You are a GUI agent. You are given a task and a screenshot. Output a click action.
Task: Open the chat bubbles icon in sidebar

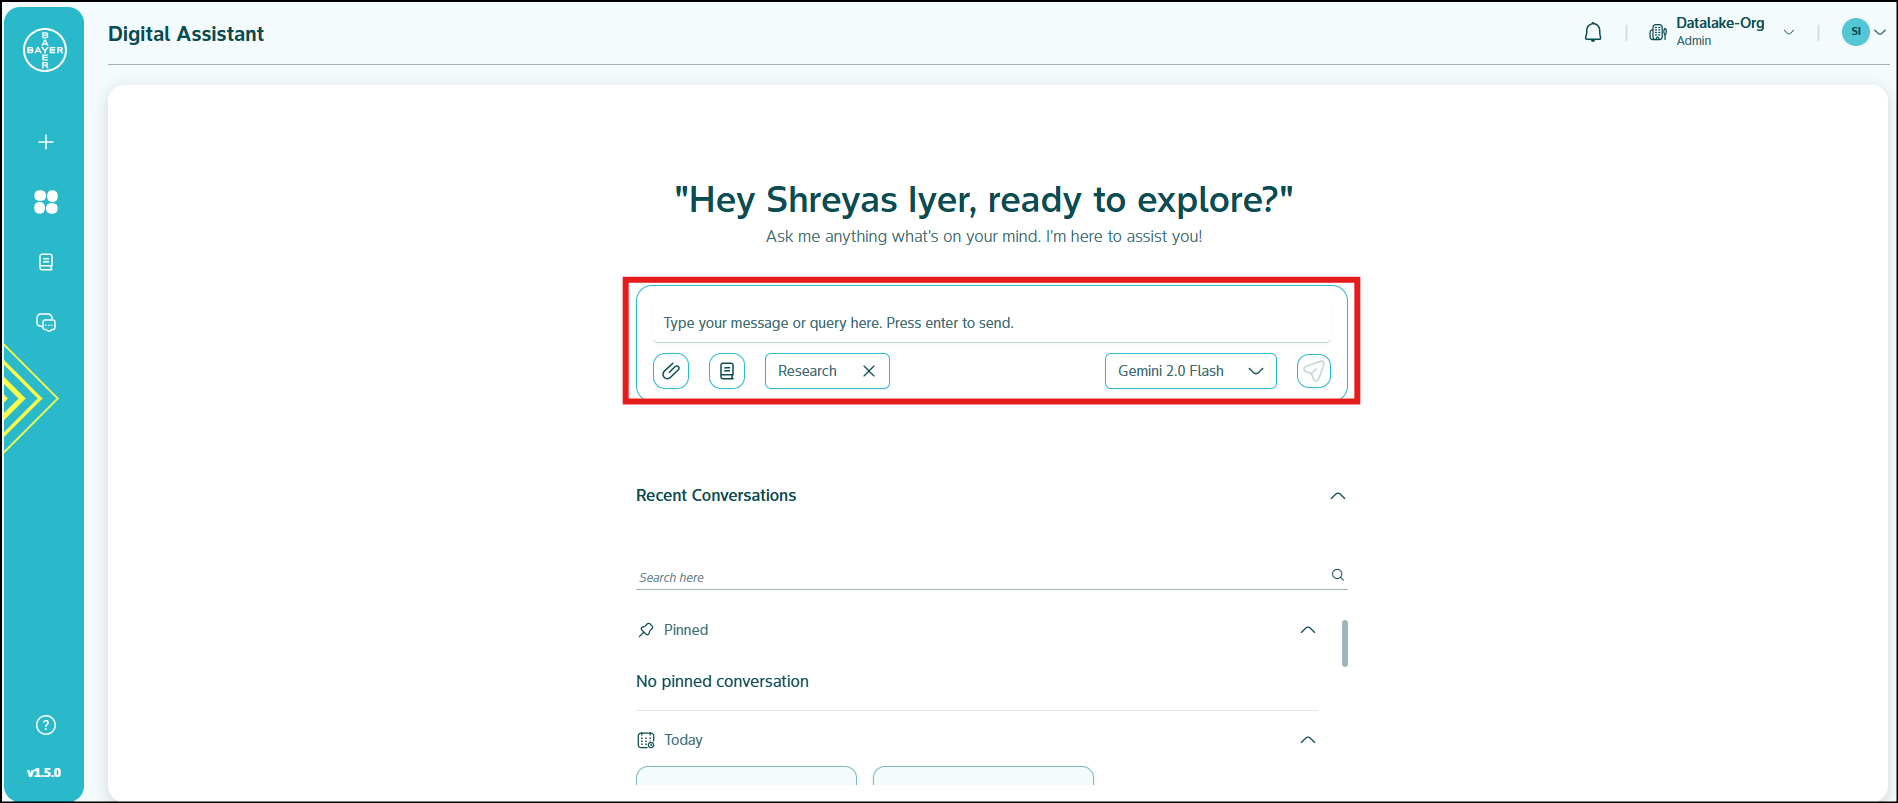tap(46, 322)
